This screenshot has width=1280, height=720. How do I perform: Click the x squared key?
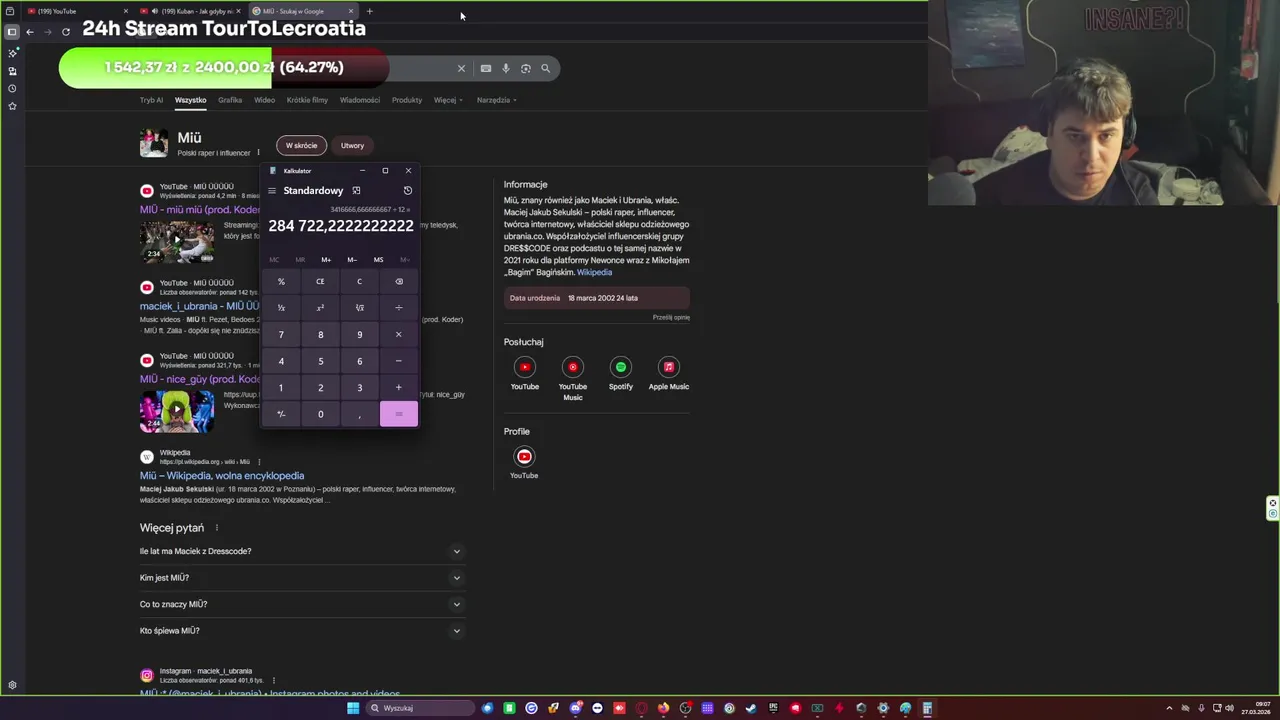[320, 308]
